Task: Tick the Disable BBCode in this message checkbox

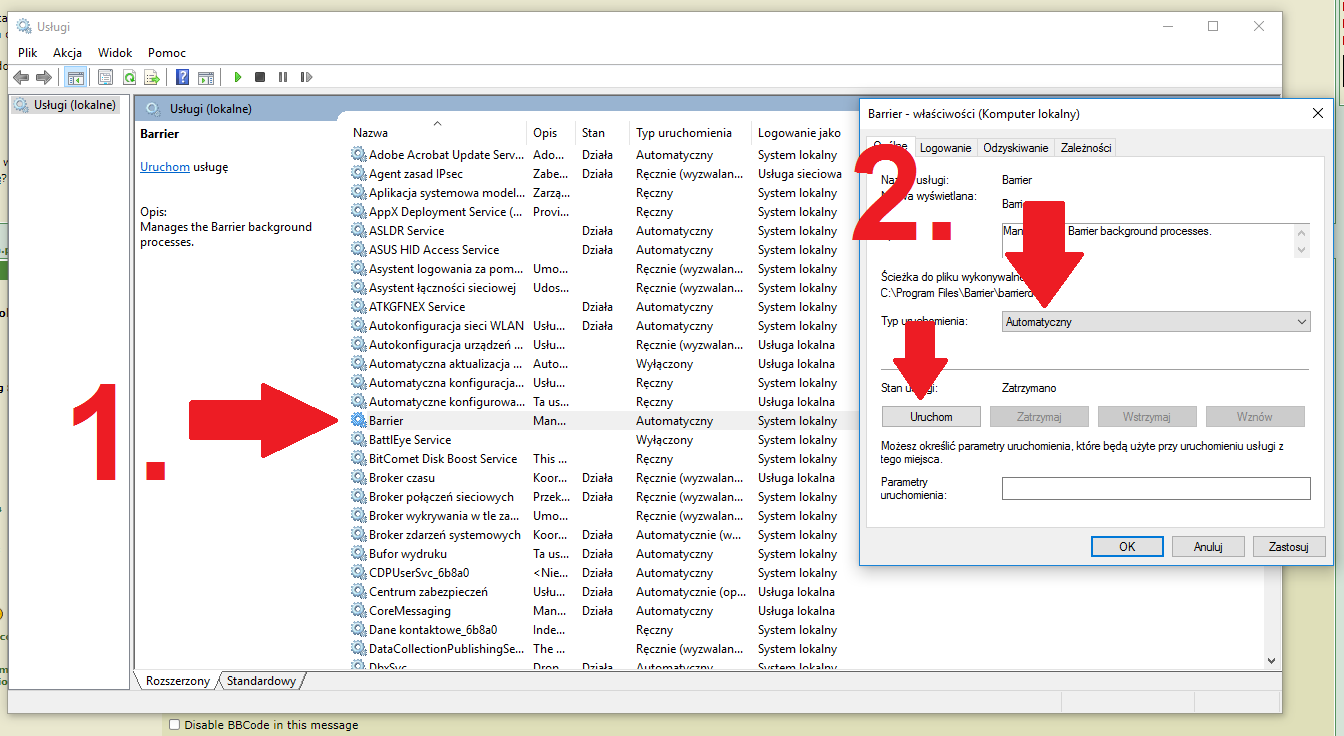Action: pyautogui.click(x=175, y=725)
